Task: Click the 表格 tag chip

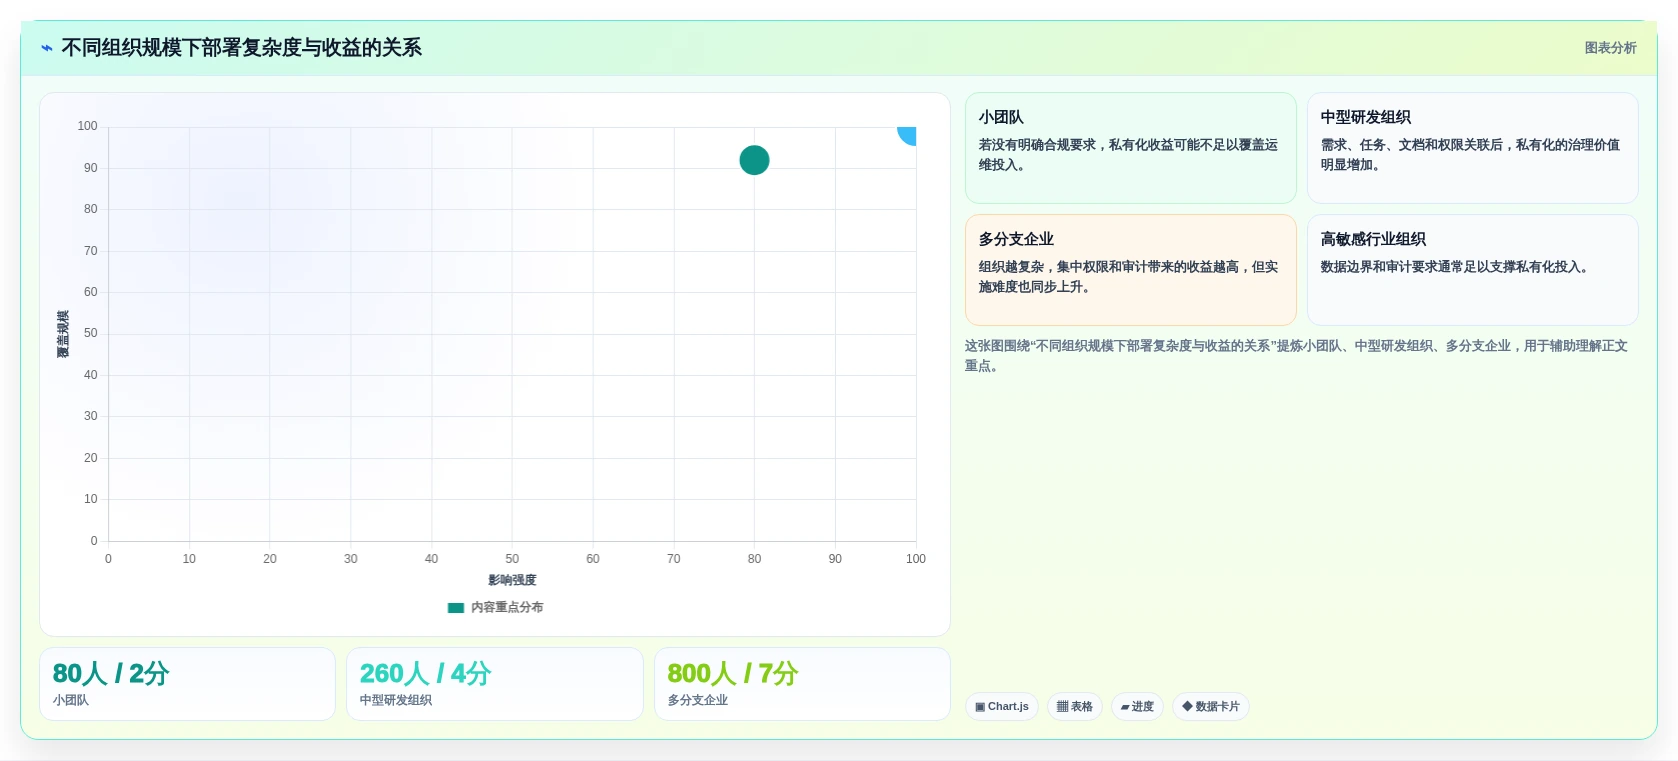Action: pyautogui.click(x=1075, y=706)
